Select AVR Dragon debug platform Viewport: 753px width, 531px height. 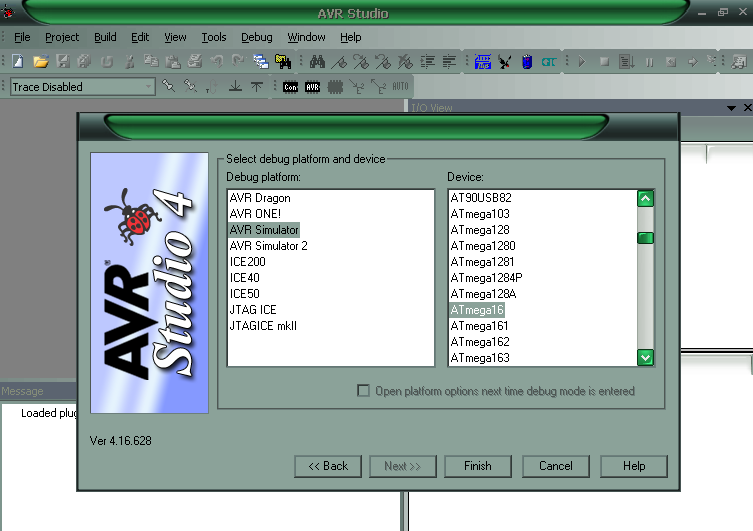260,198
